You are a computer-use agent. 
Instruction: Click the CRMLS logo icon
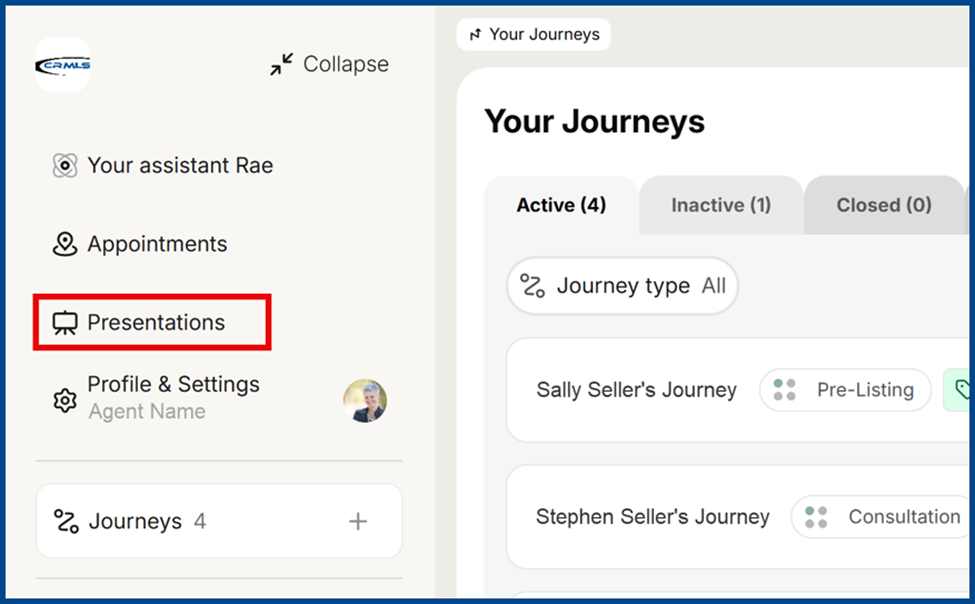[x=62, y=65]
